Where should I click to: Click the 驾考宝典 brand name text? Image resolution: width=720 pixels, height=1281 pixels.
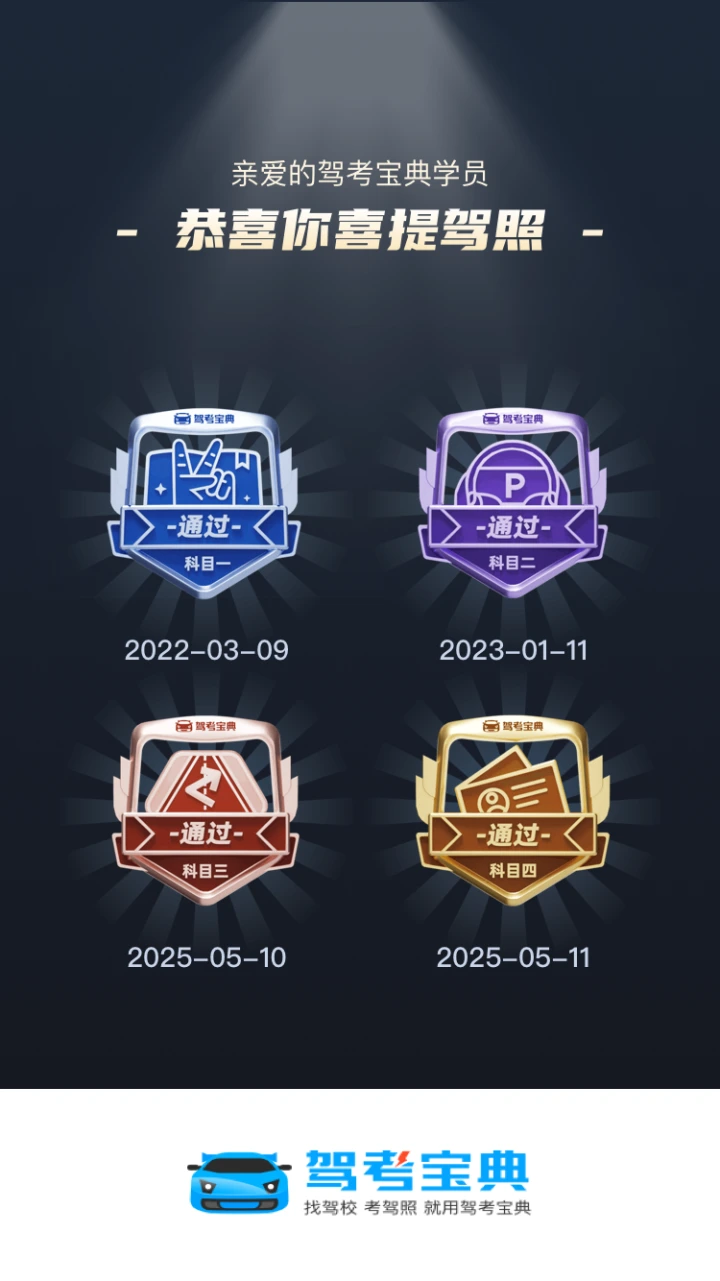(x=416, y=1170)
